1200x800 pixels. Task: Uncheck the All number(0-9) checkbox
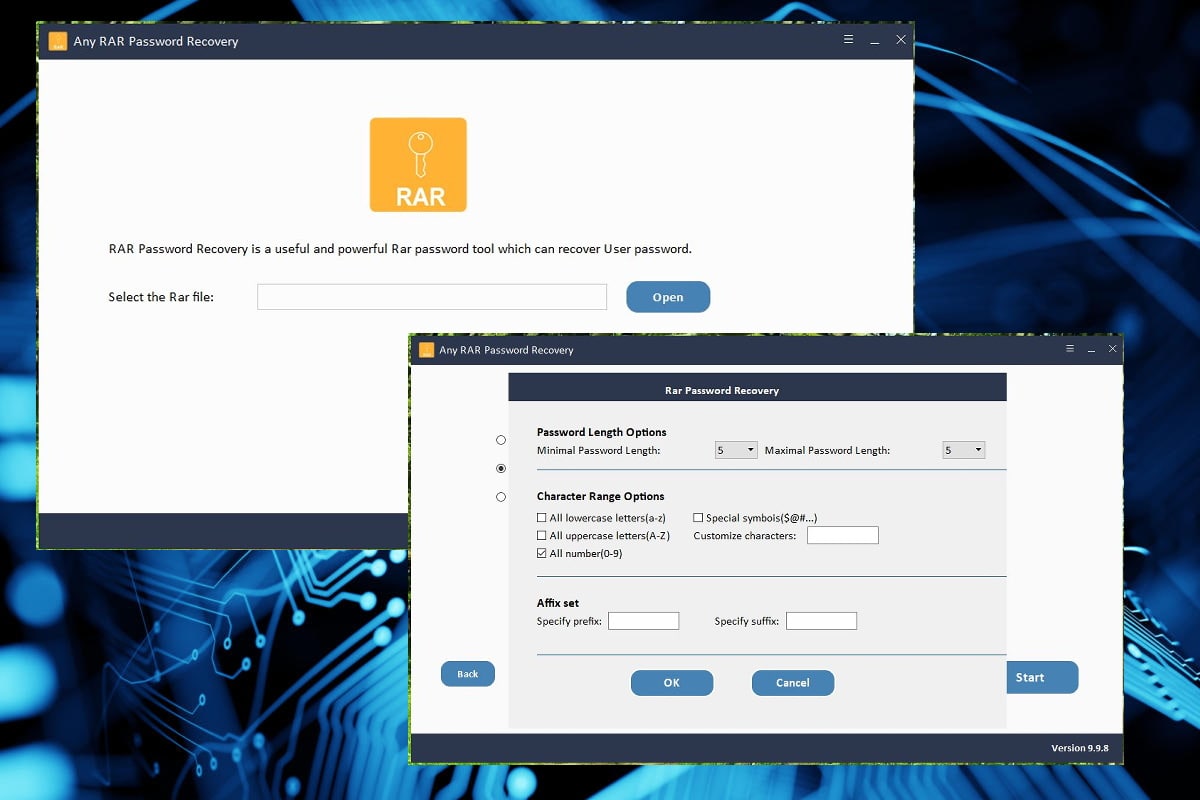[542, 553]
